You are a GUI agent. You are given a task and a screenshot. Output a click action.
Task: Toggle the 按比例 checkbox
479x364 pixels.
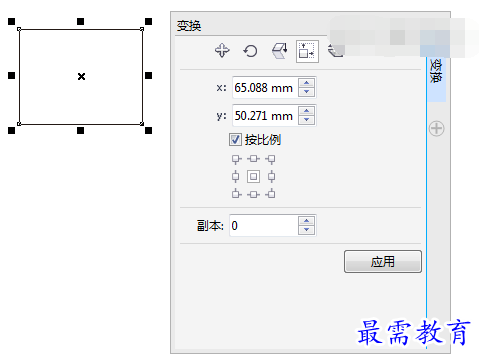coord(235,139)
